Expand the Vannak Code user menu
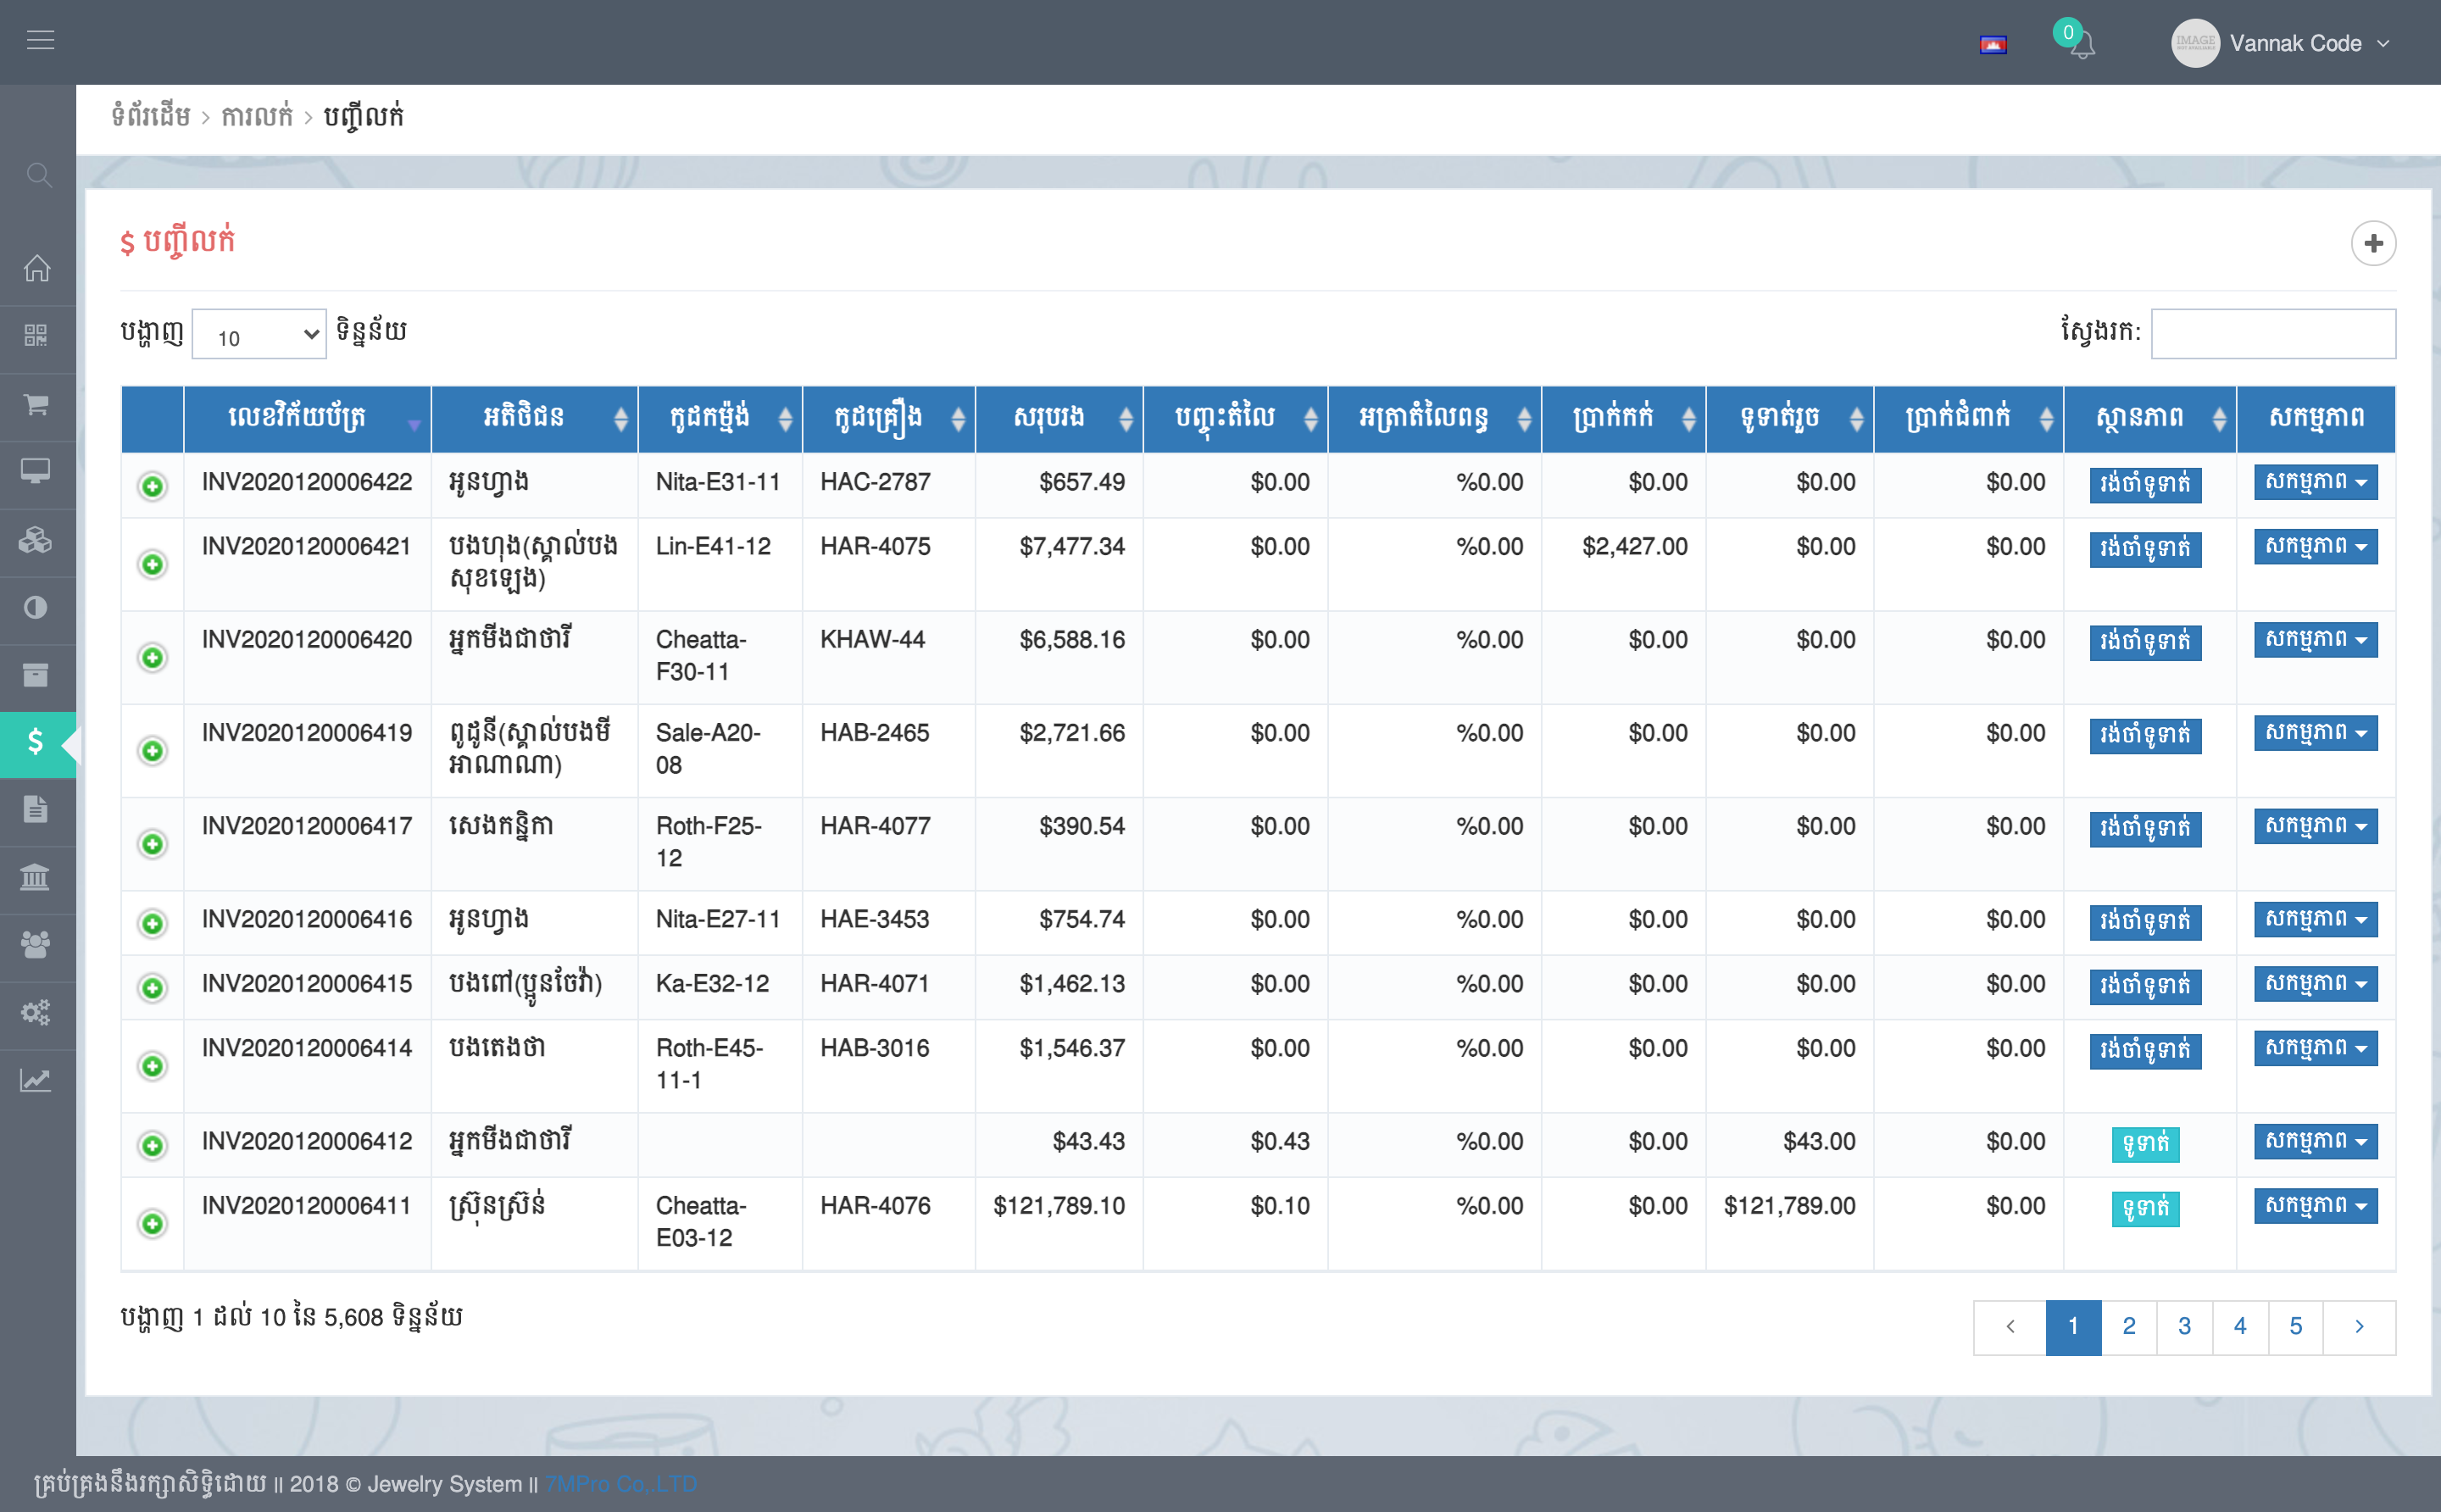This screenshot has height=1512, width=2441. (x=2294, y=43)
